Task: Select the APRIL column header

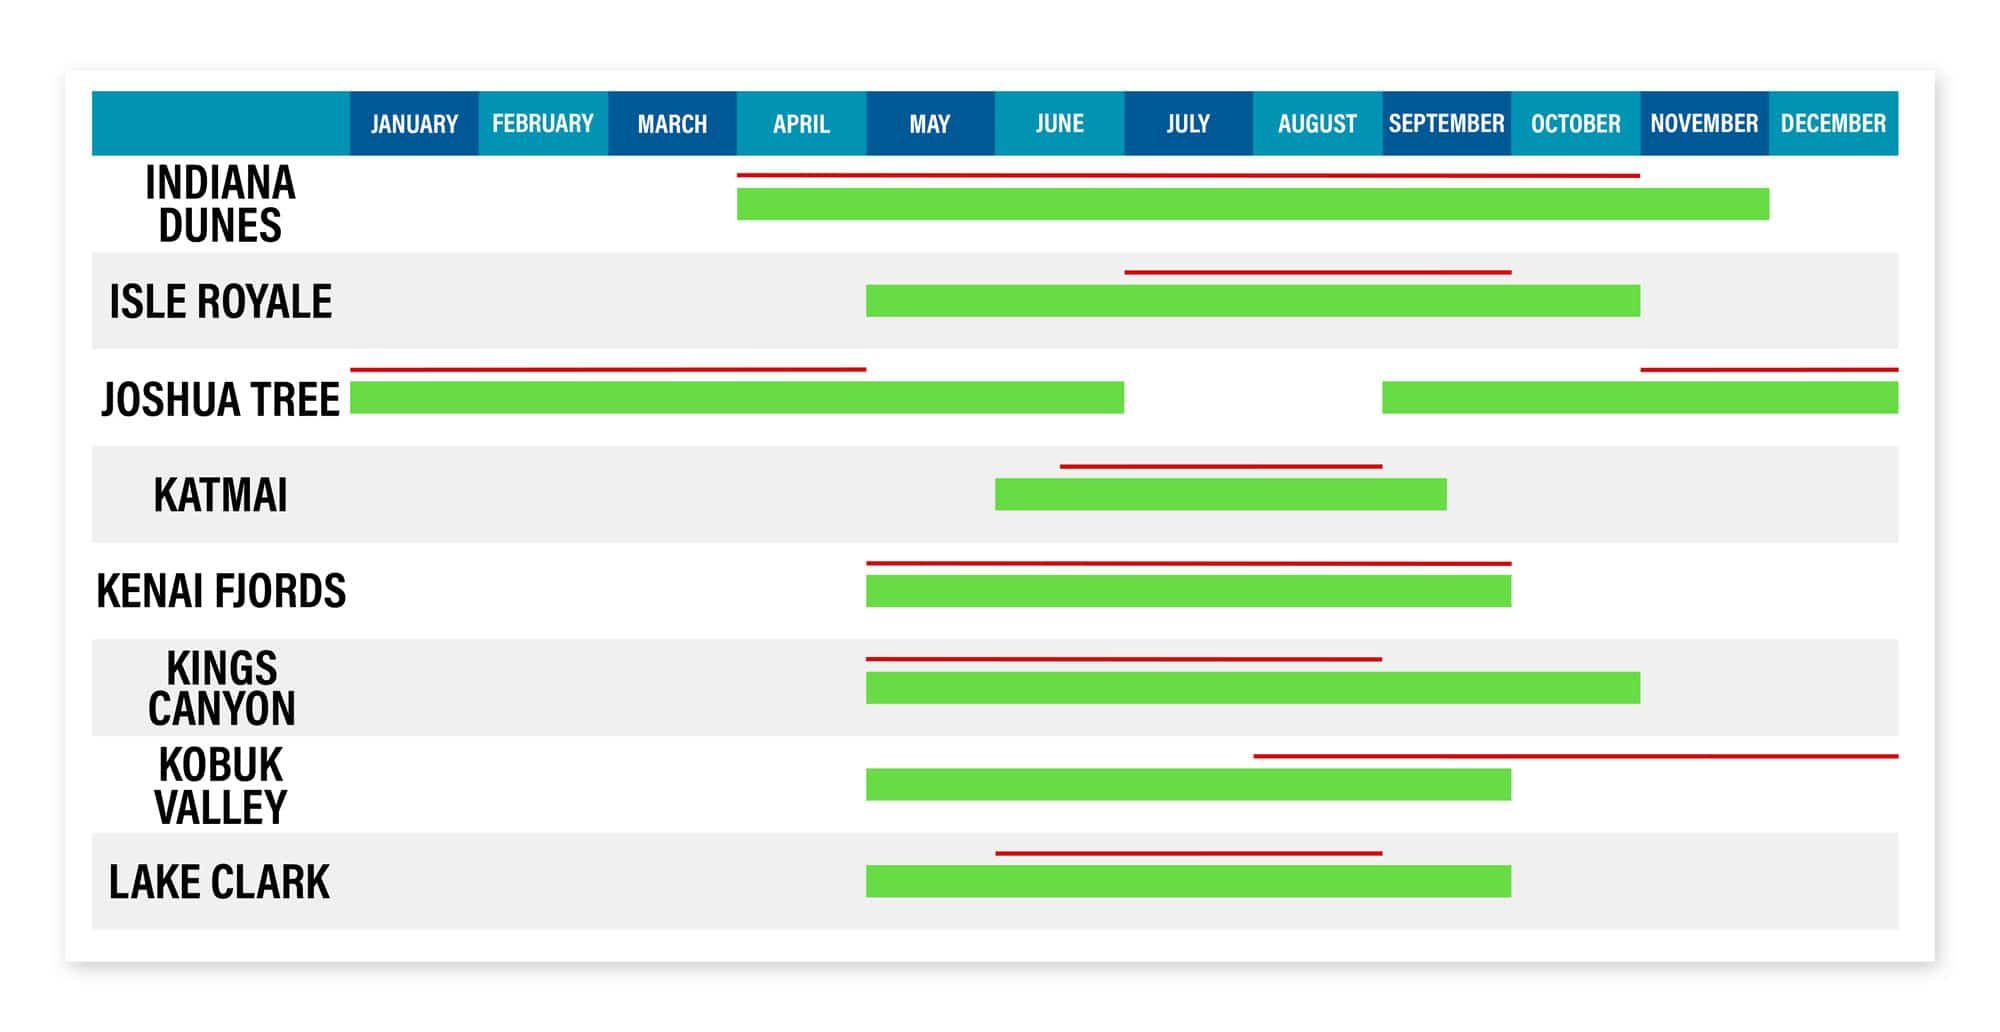Action: click(x=801, y=124)
